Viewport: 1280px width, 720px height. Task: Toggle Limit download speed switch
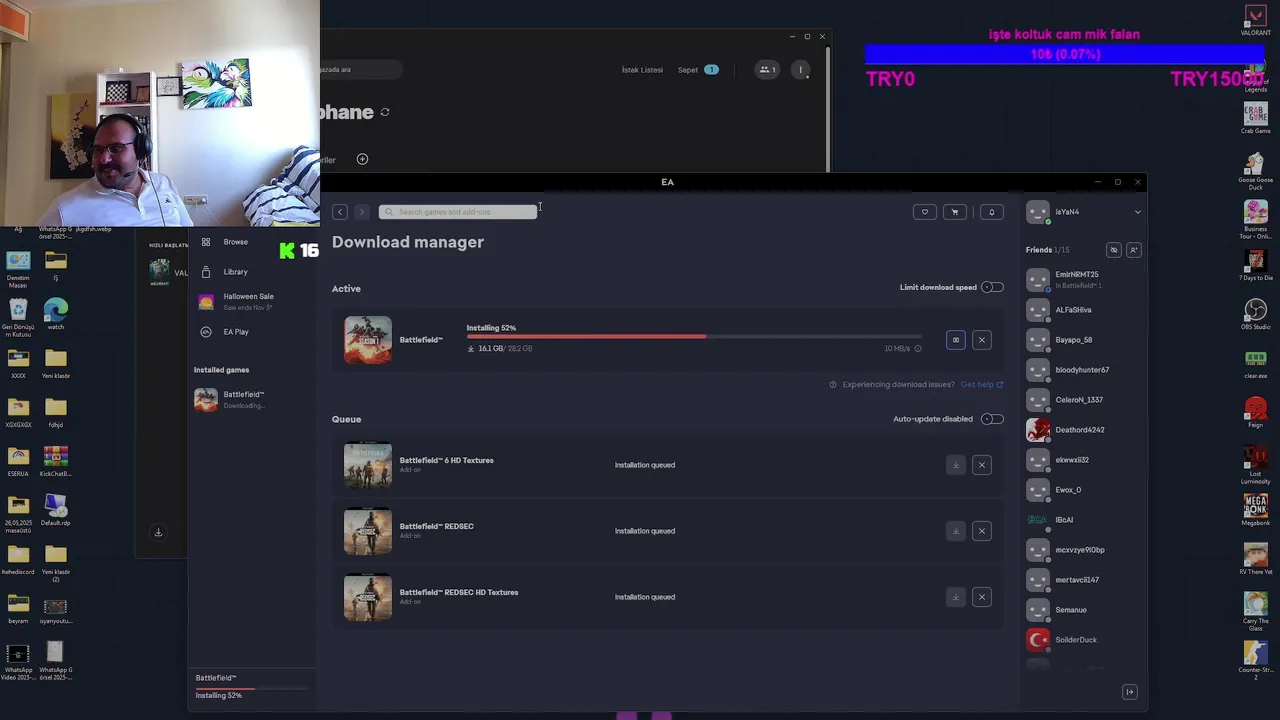click(x=992, y=287)
